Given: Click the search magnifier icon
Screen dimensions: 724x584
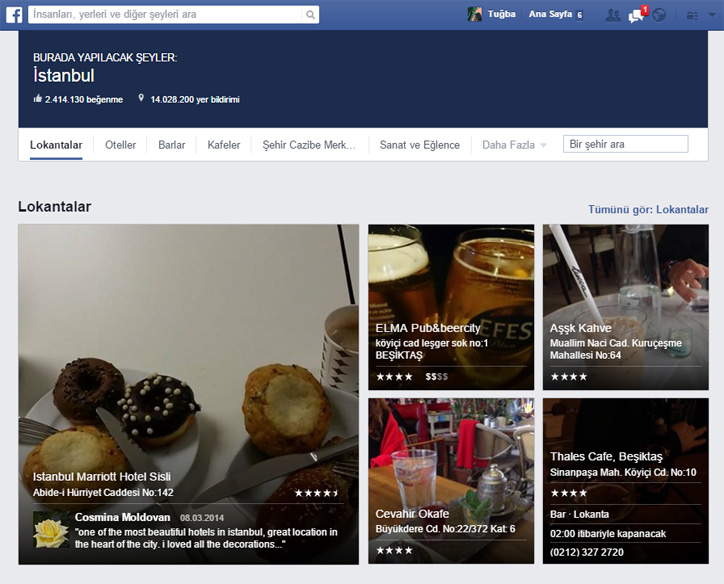Looking at the screenshot, I should [x=310, y=15].
